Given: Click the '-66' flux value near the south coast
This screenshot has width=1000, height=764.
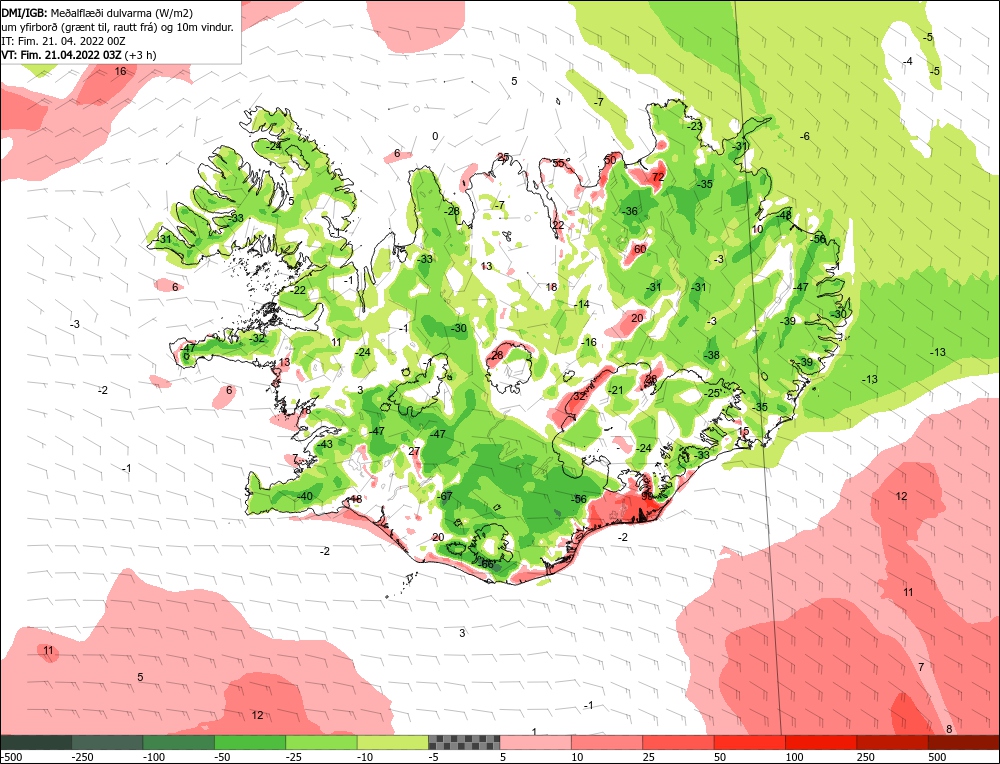Looking at the screenshot, I should (486, 564).
